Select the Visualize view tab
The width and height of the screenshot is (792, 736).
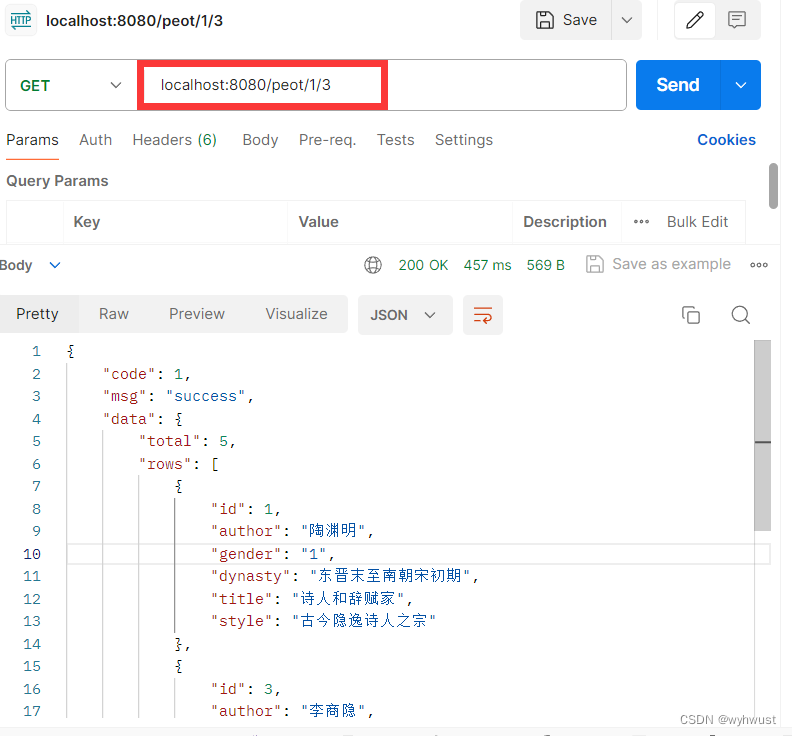tap(296, 314)
